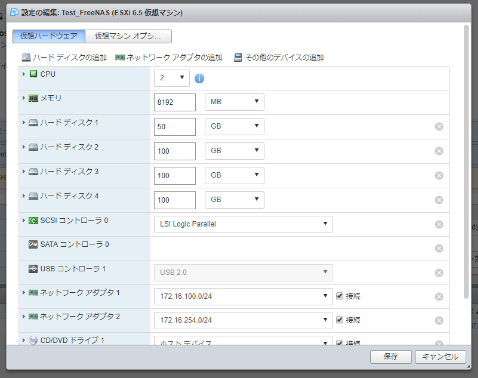Click the other device add icon
Screen dimensions: 478x378
coord(238,58)
